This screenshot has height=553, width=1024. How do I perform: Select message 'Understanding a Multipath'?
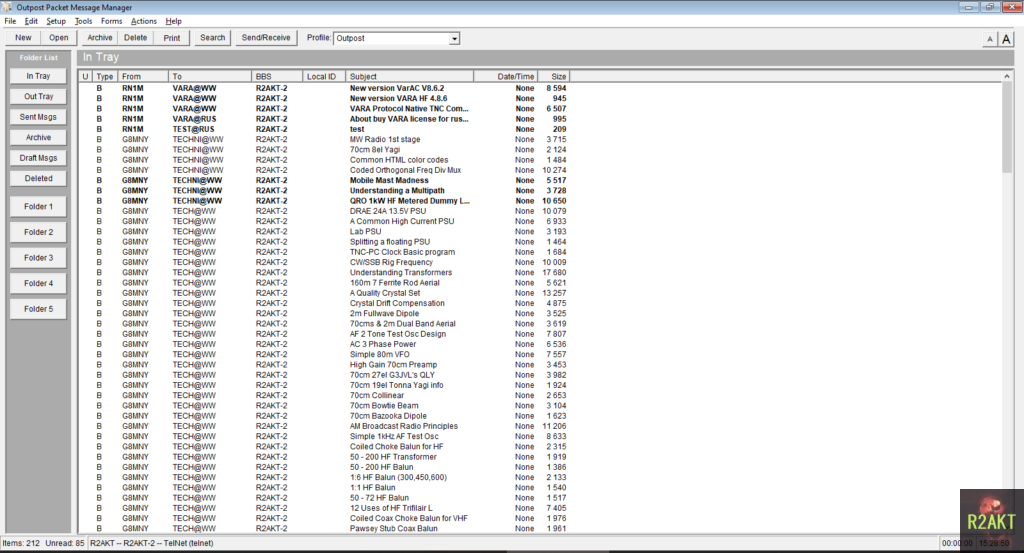(x=325, y=191)
